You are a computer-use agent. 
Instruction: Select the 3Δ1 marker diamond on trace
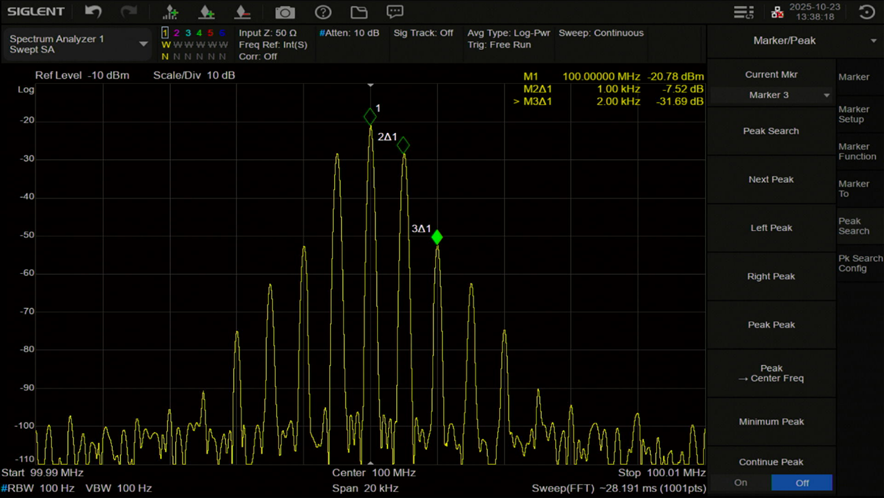pyautogui.click(x=437, y=237)
